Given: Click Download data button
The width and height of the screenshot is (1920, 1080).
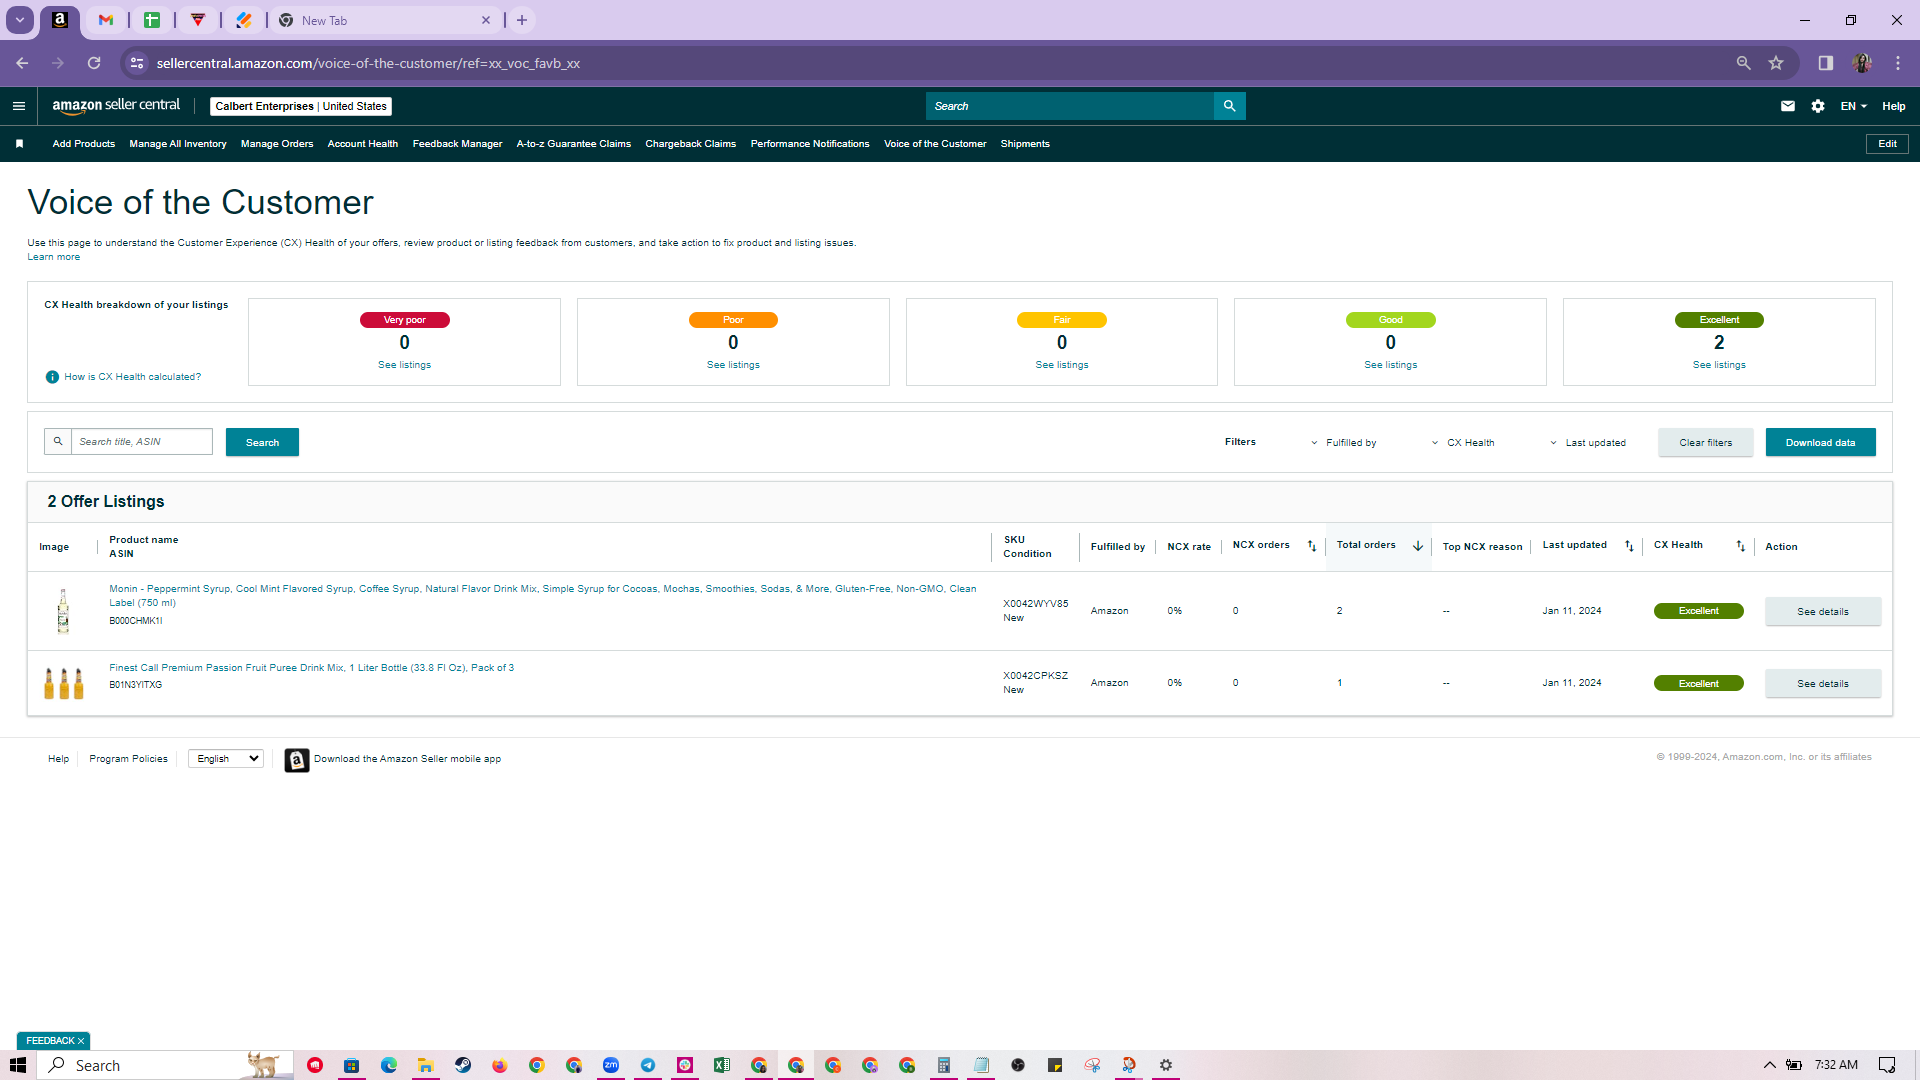Looking at the screenshot, I should [1821, 442].
